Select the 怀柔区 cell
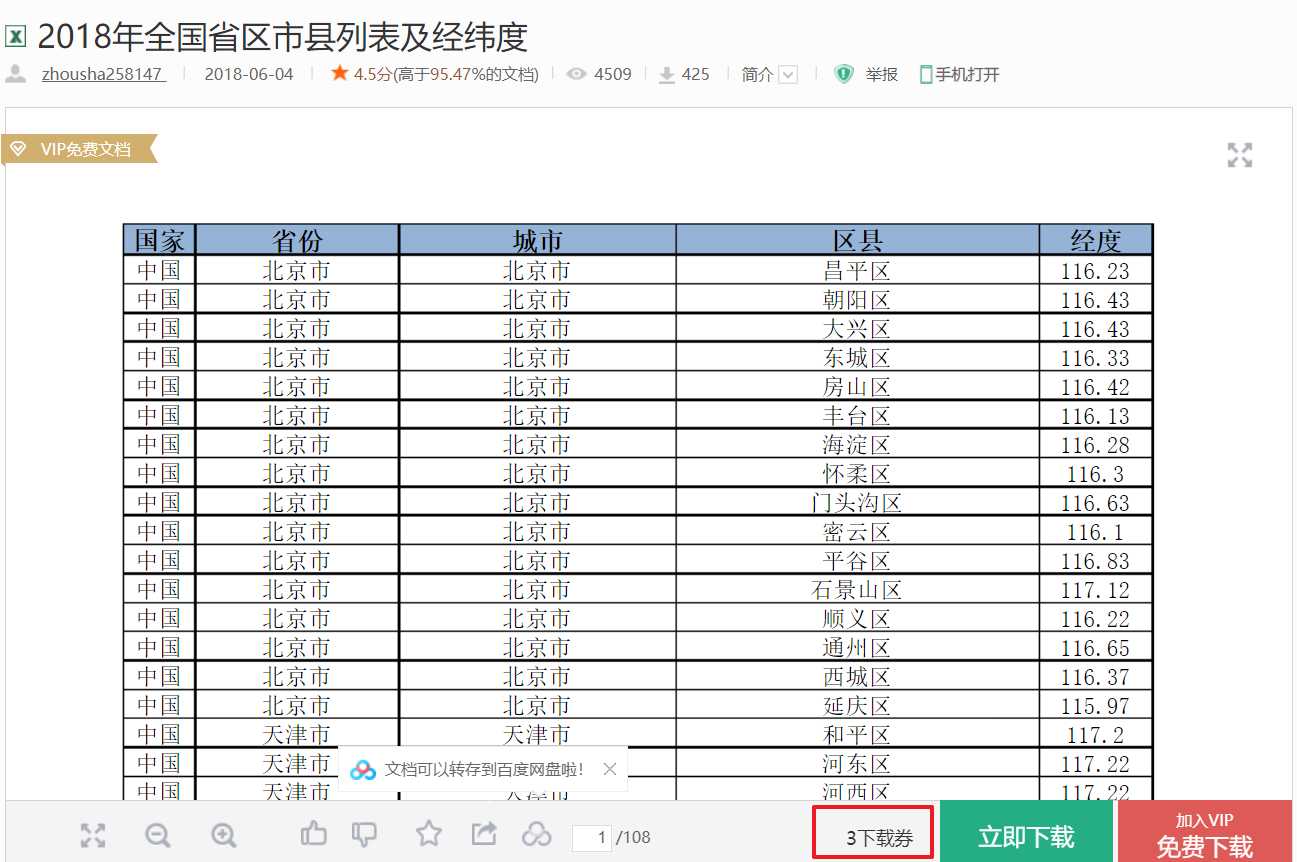This screenshot has width=1297, height=862. pyautogui.click(x=857, y=474)
